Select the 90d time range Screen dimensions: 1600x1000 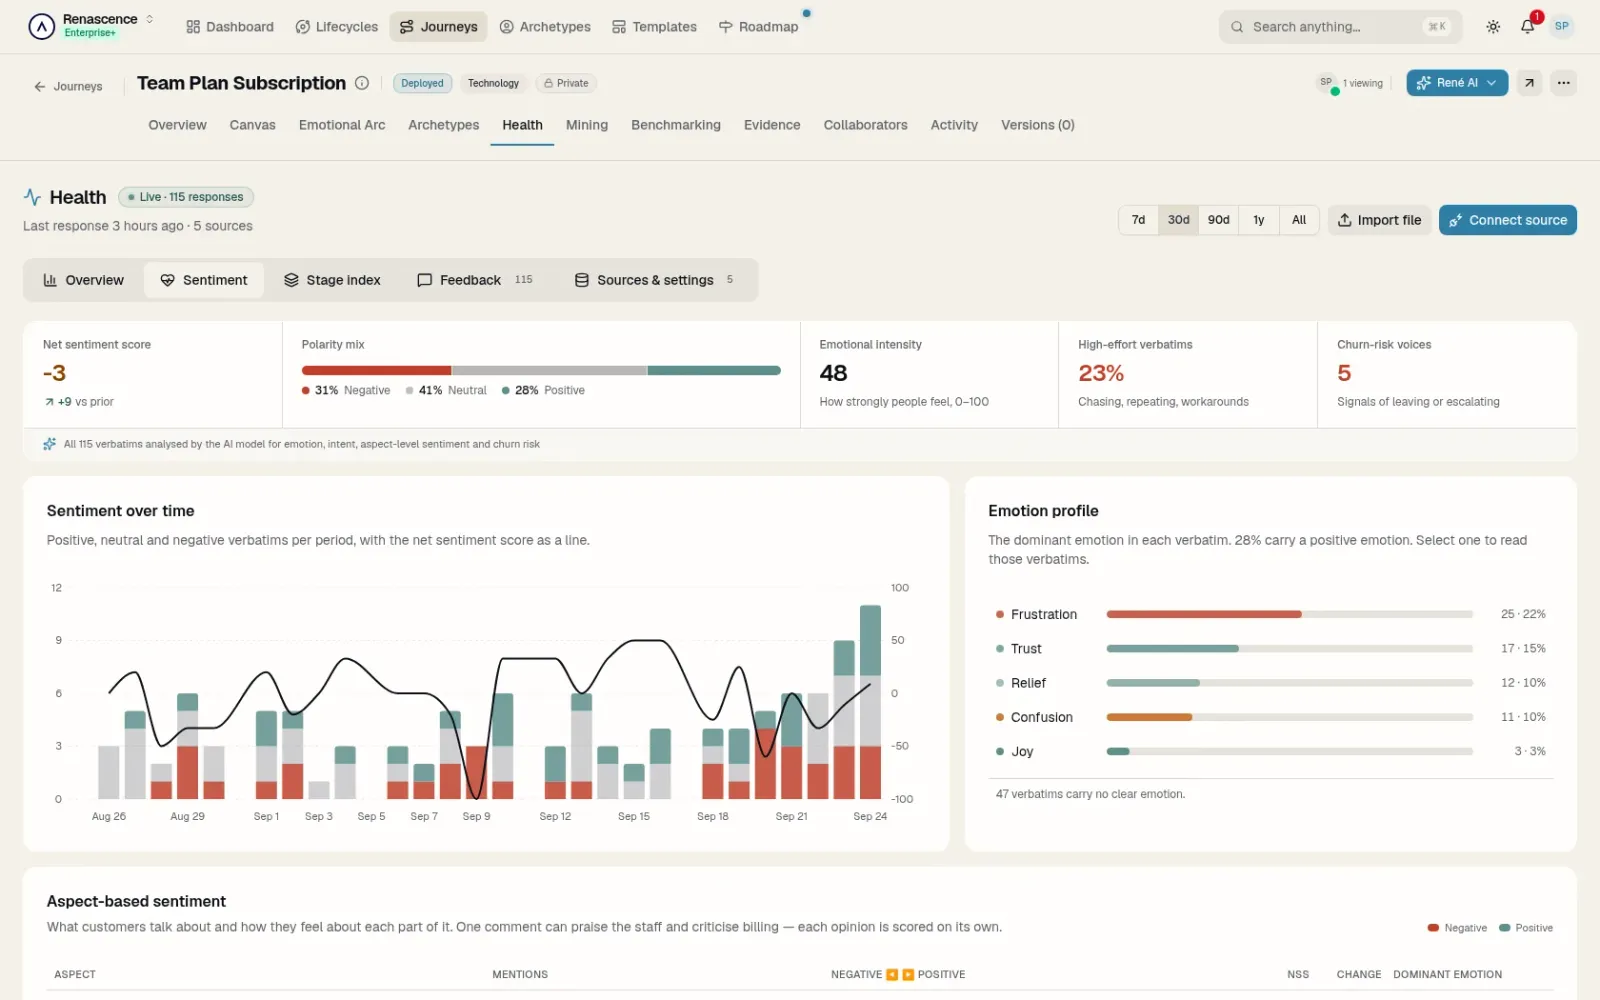pos(1218,220)
